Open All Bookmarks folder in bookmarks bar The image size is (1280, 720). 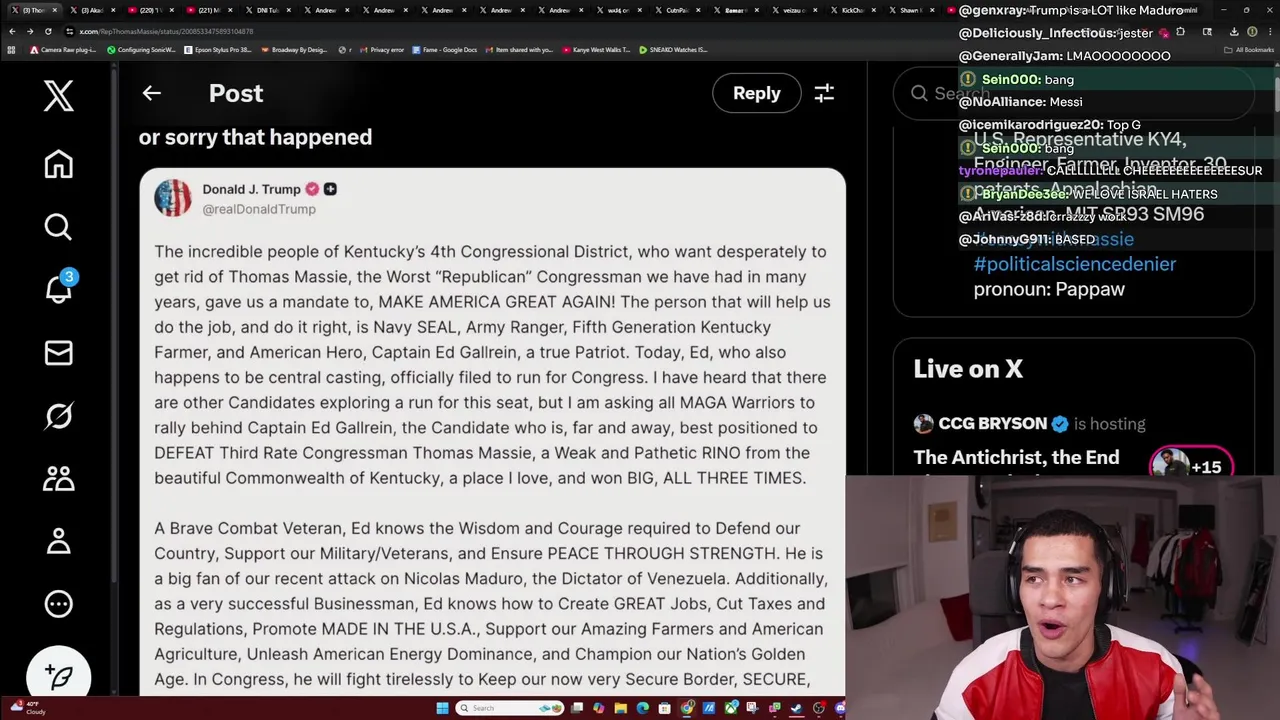point(1249,49)
